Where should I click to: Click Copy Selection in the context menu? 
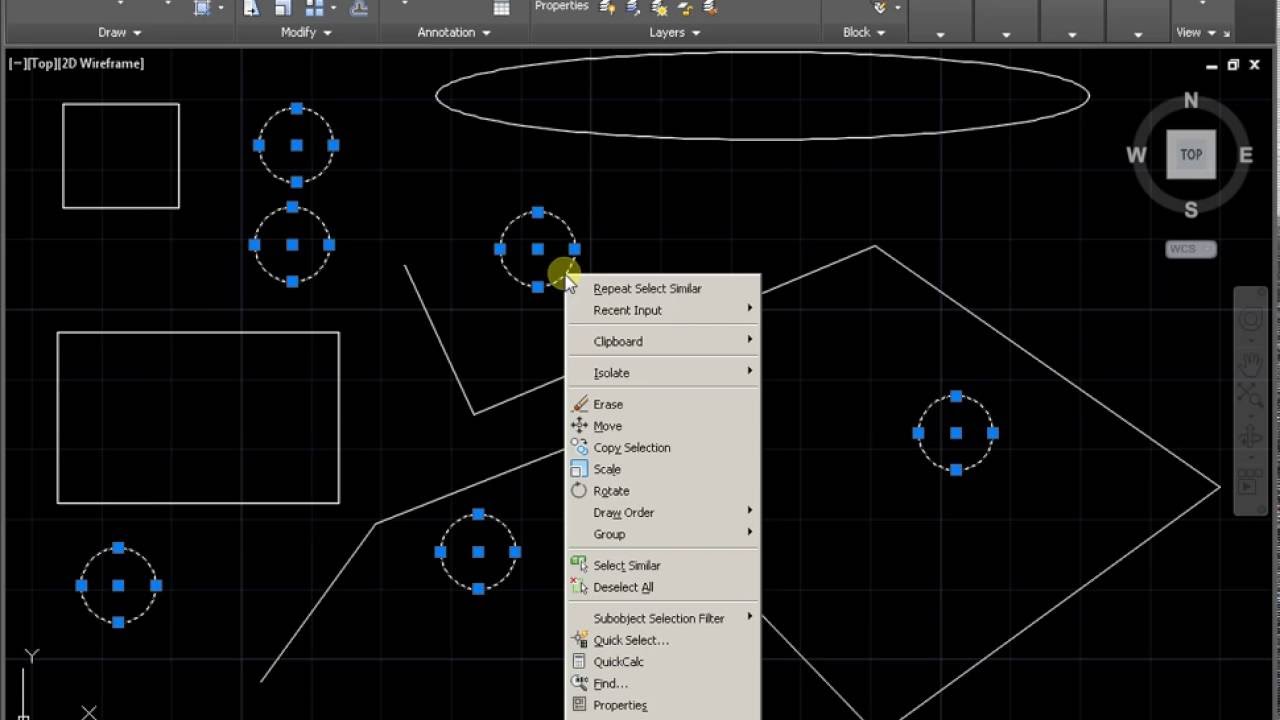[x=664, y=448]
